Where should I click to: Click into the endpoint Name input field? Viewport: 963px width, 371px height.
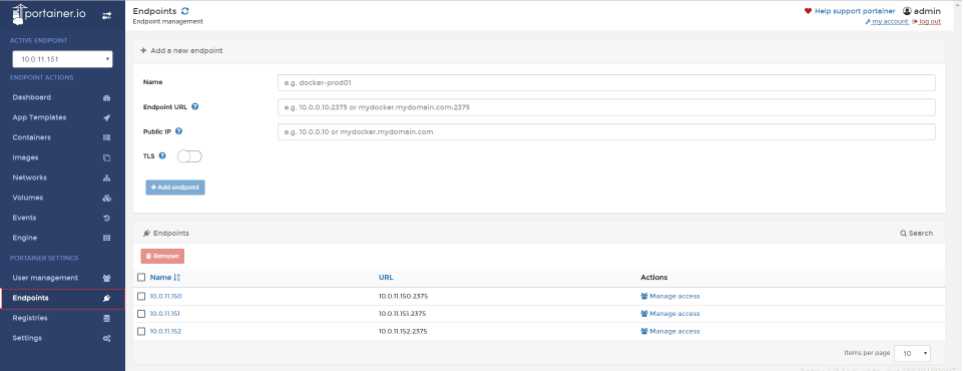[x=606, y=83]
